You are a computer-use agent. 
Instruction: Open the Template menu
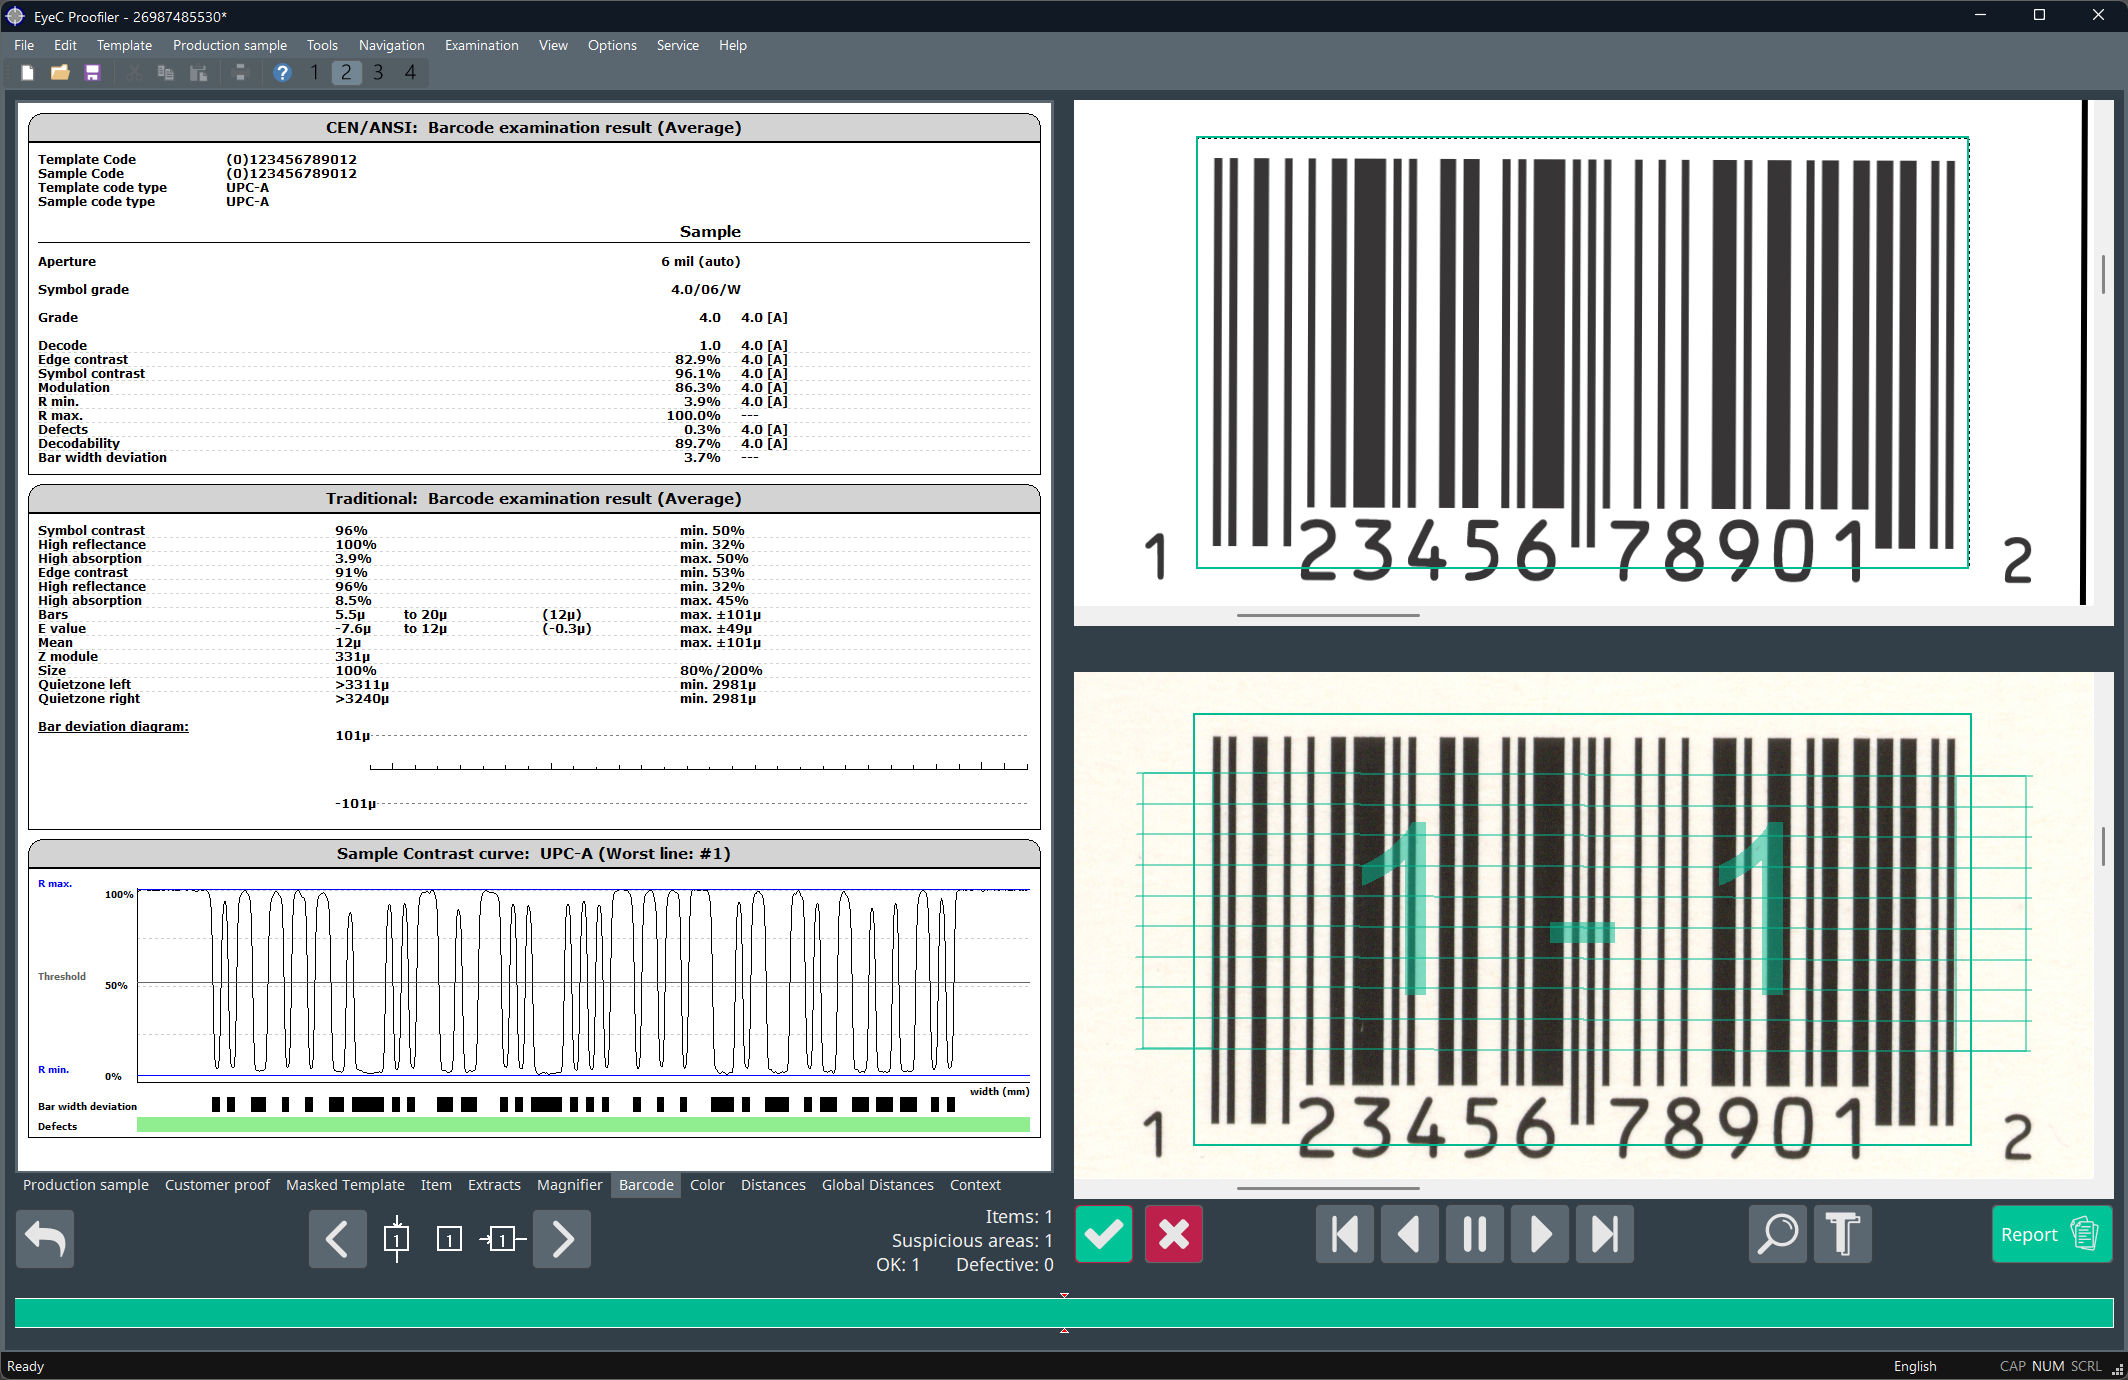[x=124, y=45]
